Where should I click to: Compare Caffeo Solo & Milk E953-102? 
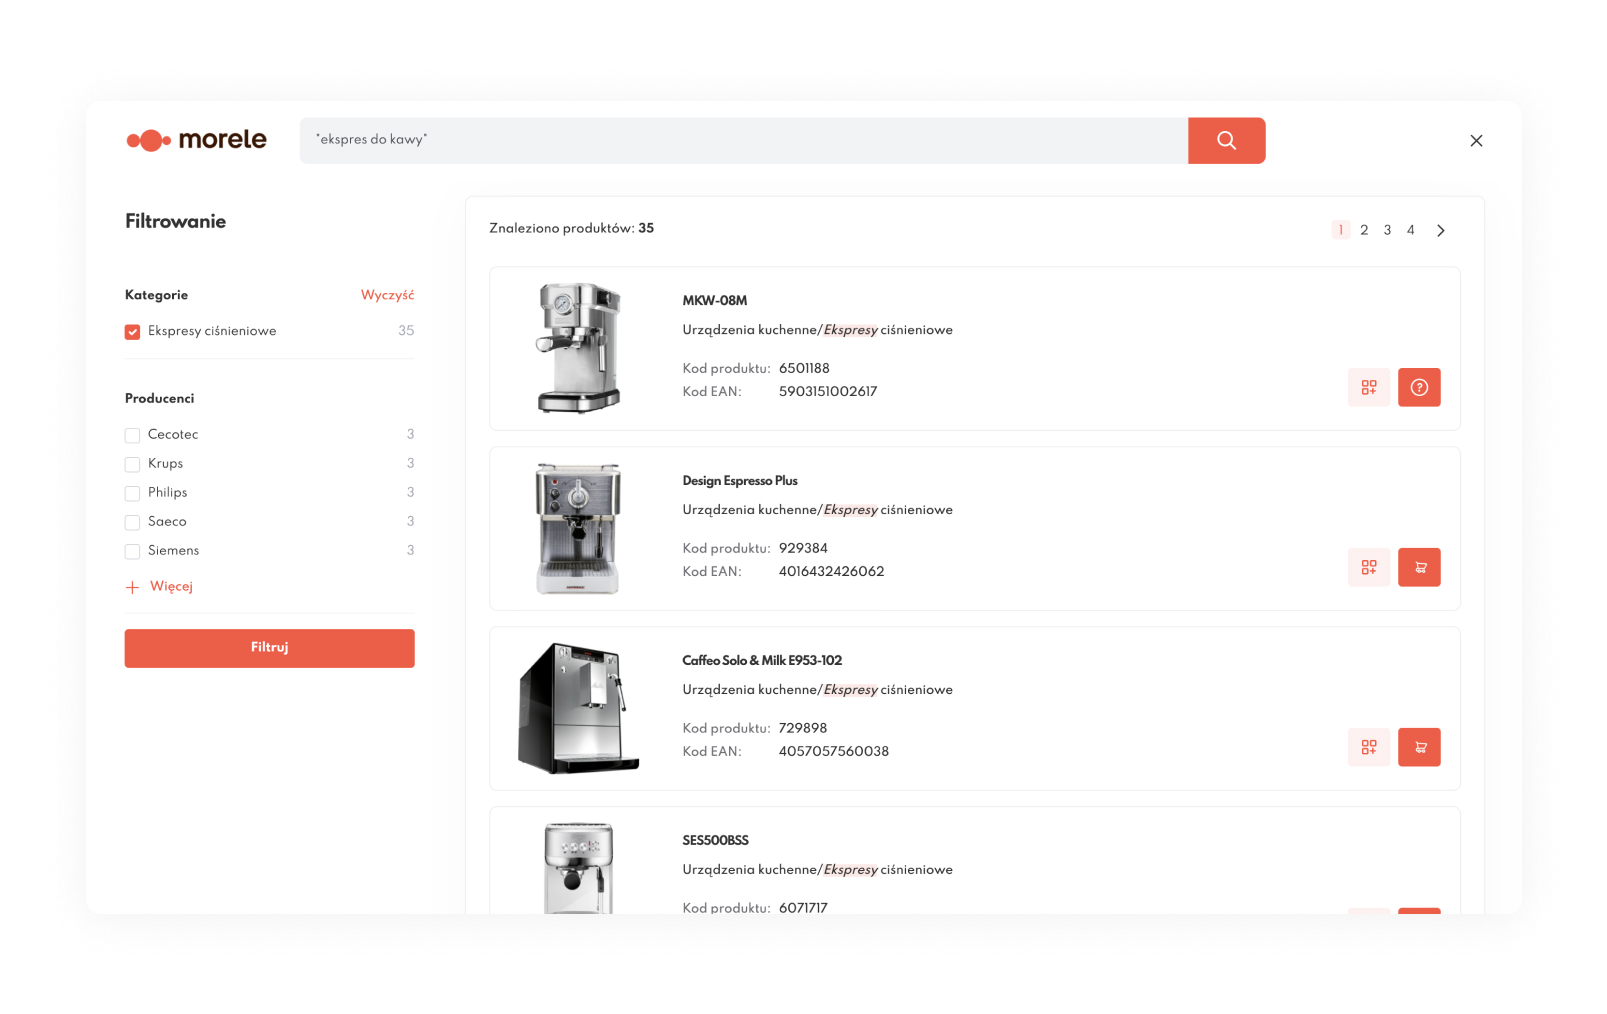pos(1368,747)
